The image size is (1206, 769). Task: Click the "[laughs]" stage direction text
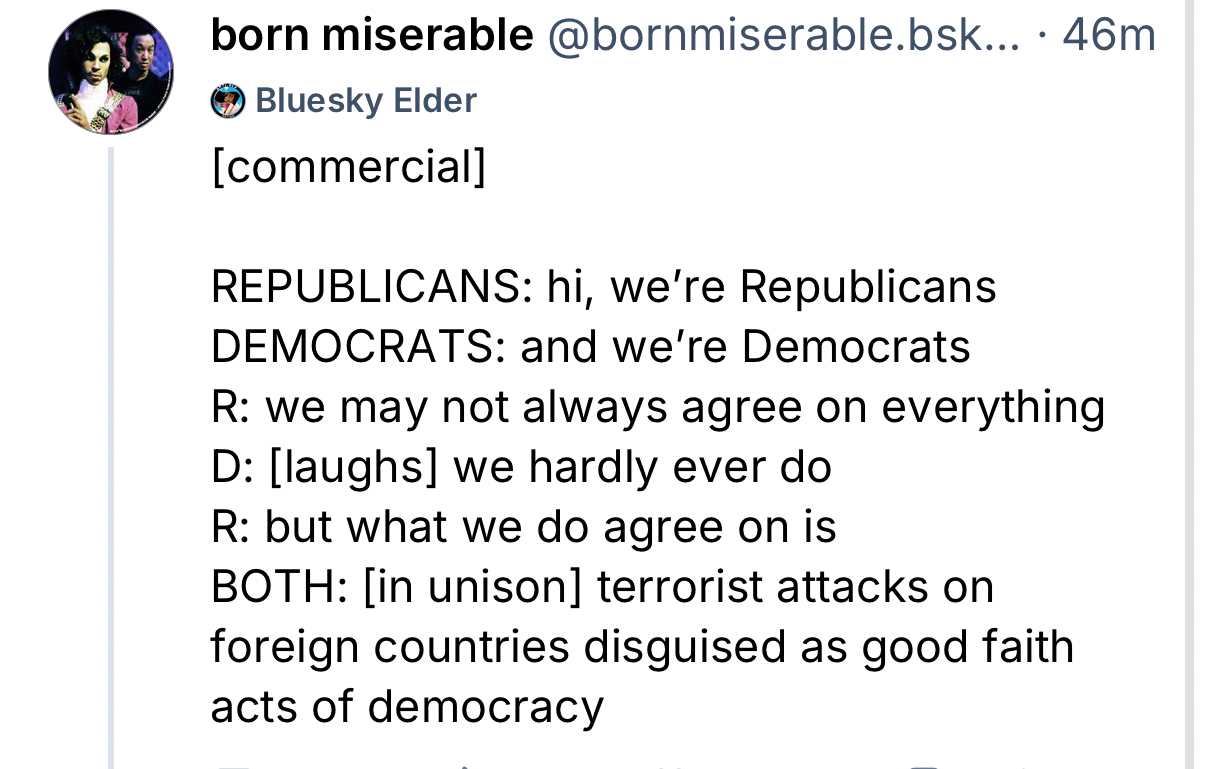tap(354, 467)
